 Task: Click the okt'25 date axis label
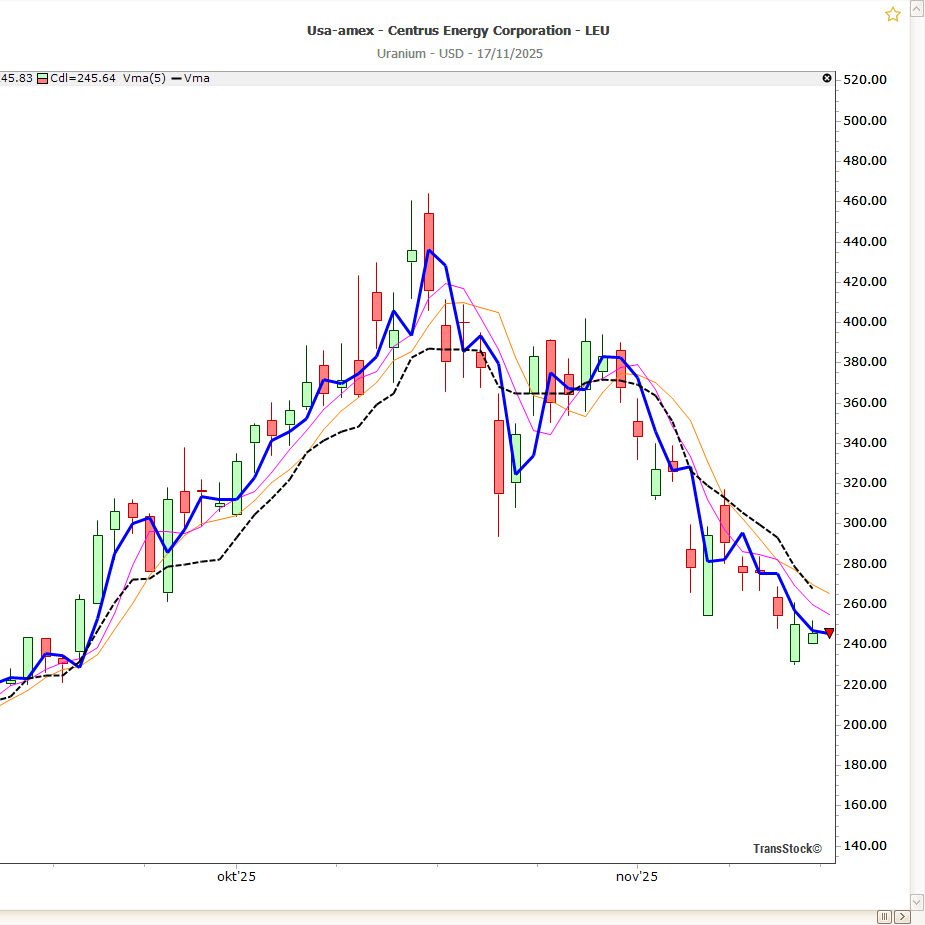237,877
